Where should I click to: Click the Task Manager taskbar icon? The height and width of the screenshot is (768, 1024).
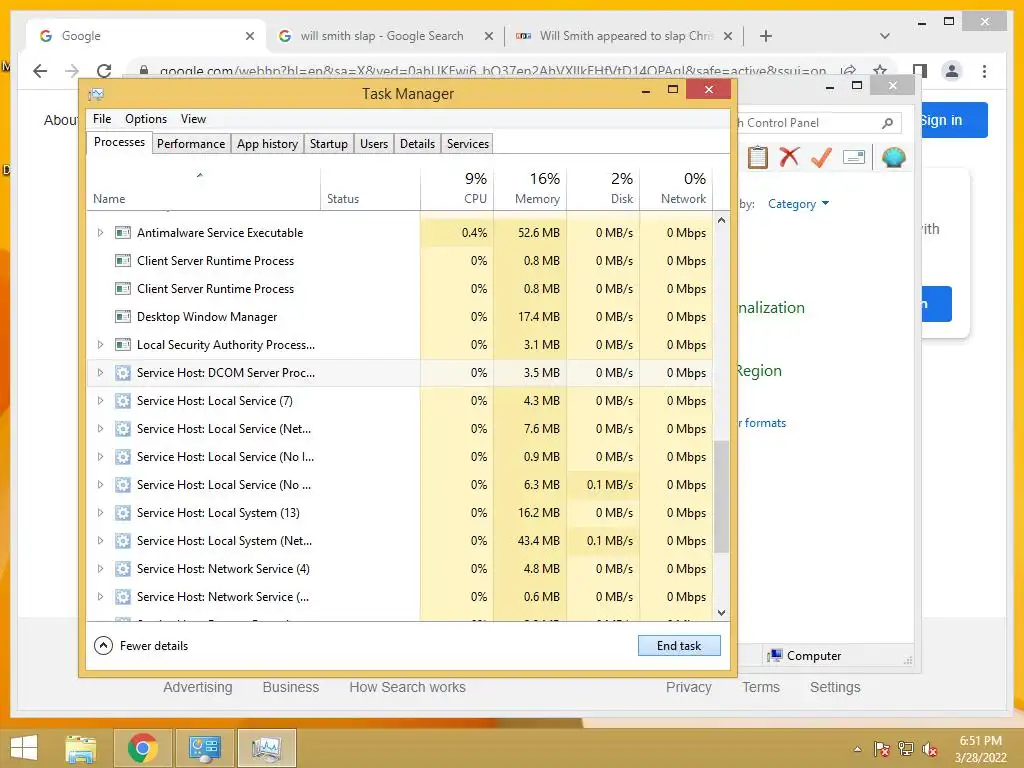pyautogui.click(x=266, y=748)
